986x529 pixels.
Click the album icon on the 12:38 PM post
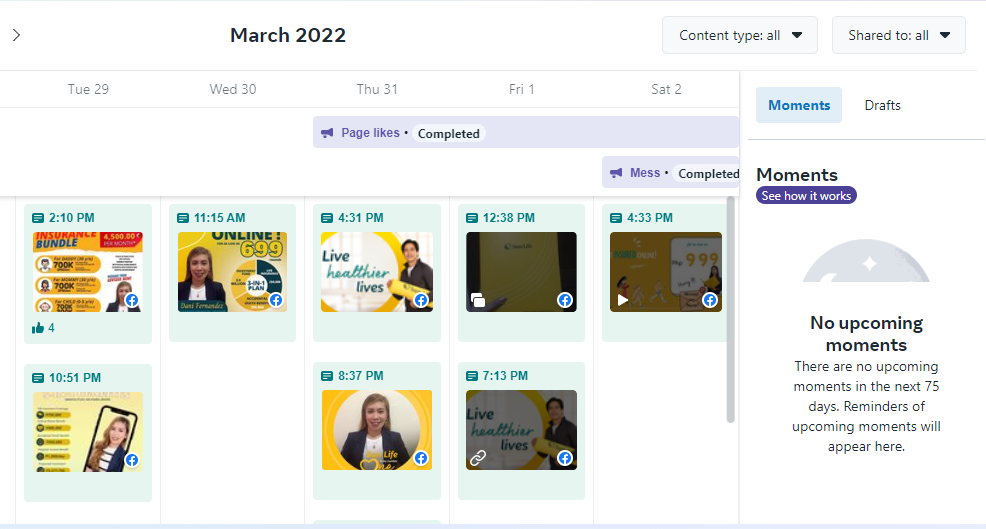[x=478, y=300]
